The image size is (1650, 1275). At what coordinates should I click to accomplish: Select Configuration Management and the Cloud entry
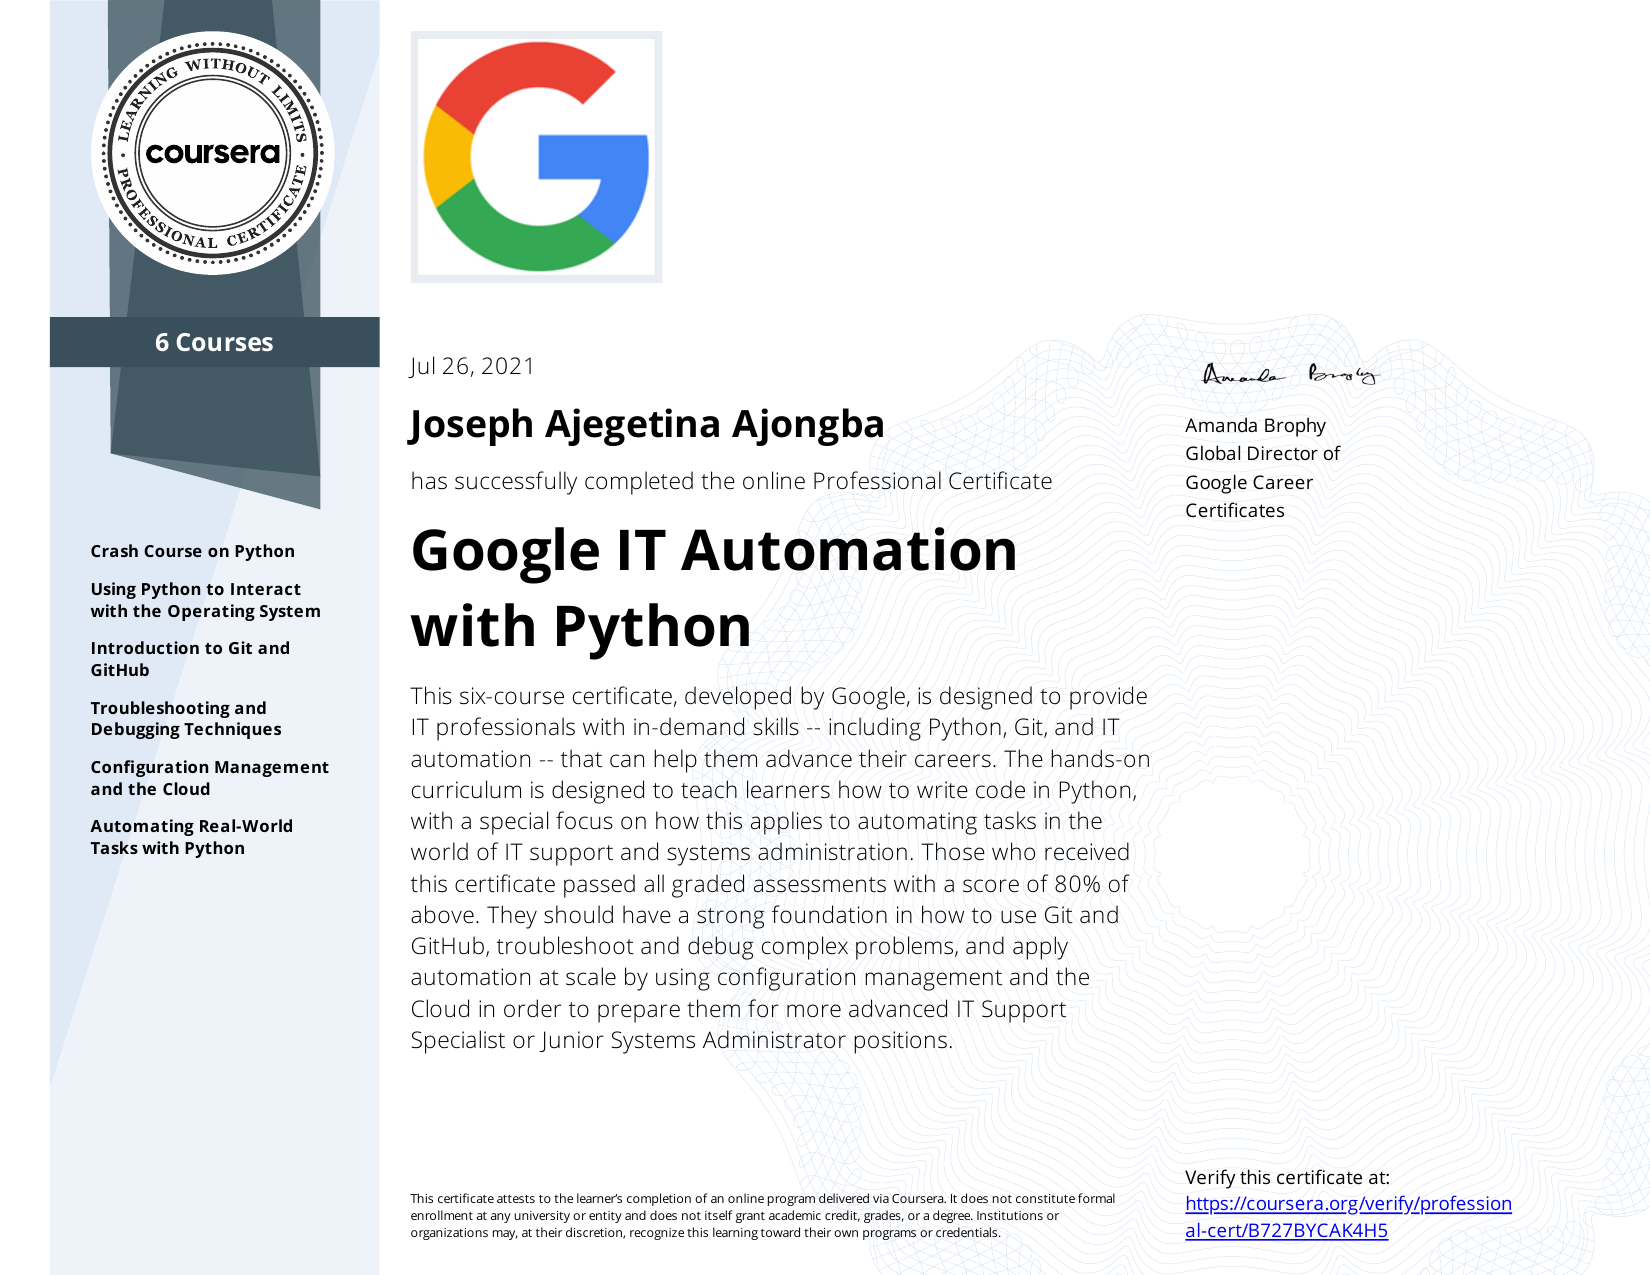point(209,777)
